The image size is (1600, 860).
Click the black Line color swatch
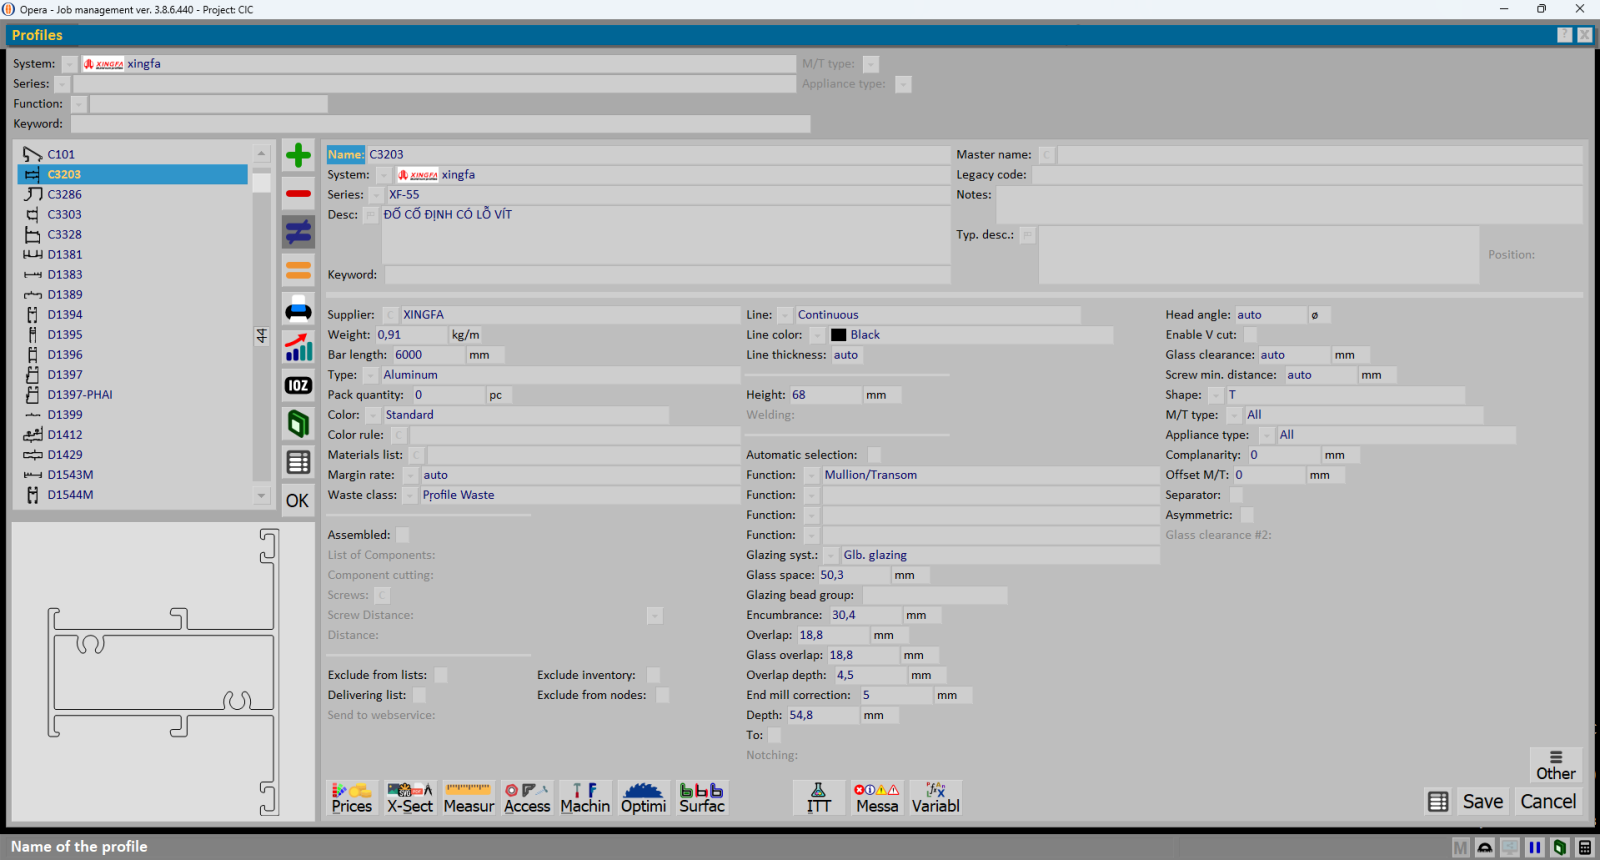coord(838,335)
